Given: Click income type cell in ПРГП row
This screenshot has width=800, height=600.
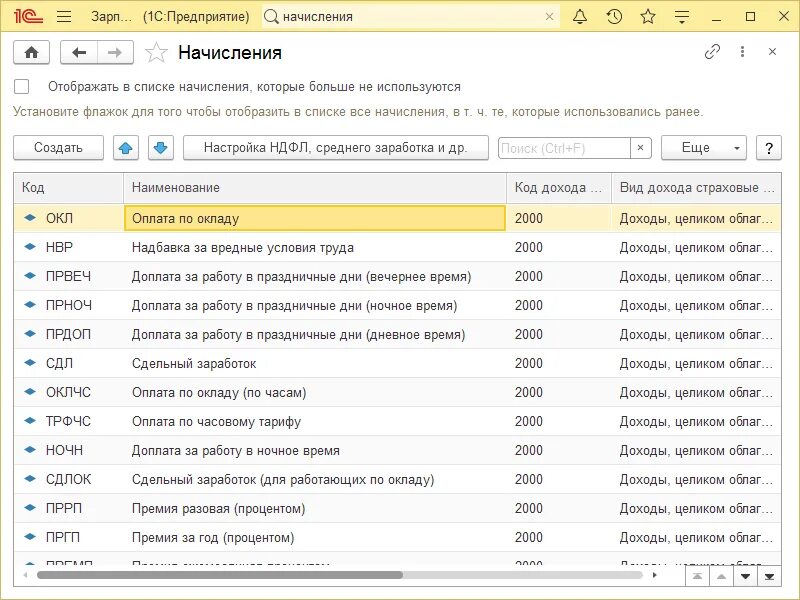Looking at the screenshot, I should point(696,538).
